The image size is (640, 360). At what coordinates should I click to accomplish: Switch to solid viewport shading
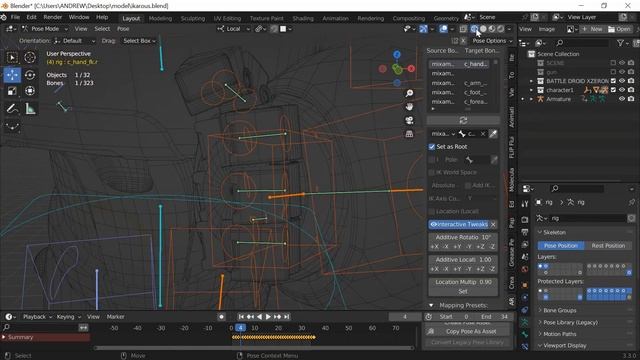[483, 29]
